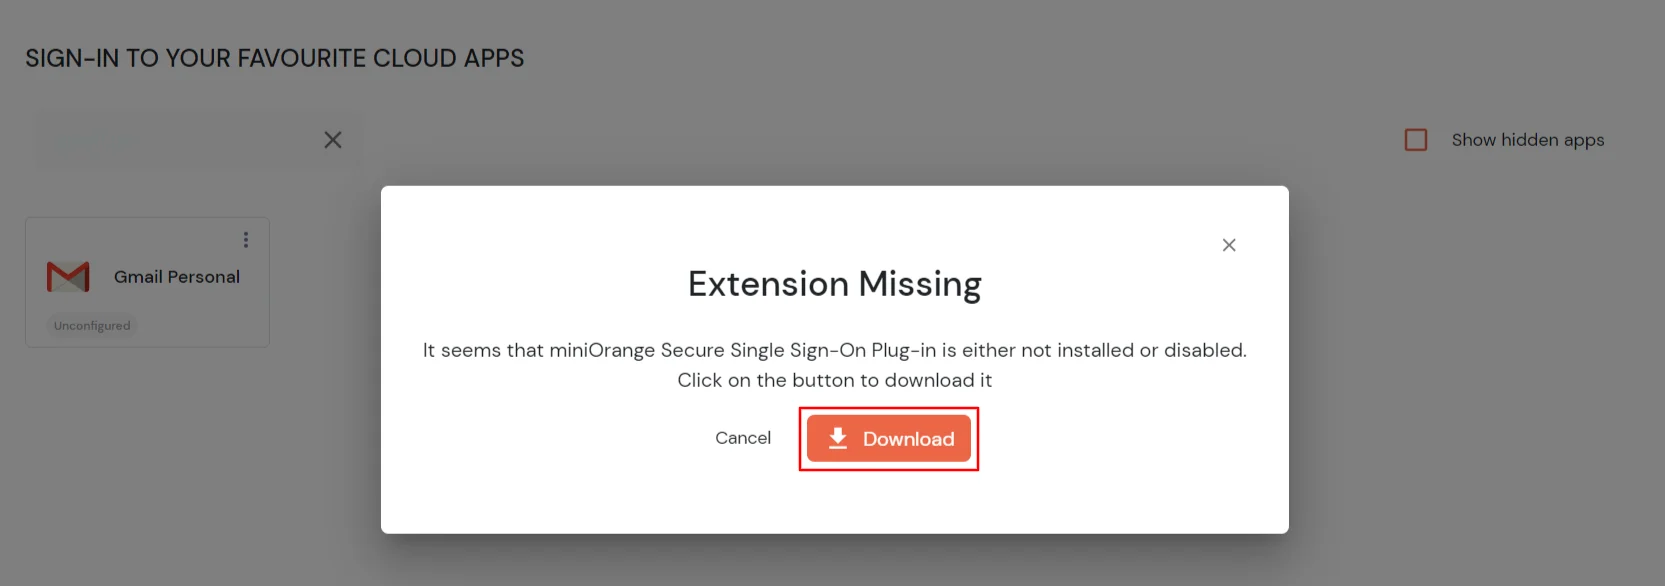This screenshot has width=1665, height=586.
Task: Clear the search box using the X icon
Action: pos(332,139)
